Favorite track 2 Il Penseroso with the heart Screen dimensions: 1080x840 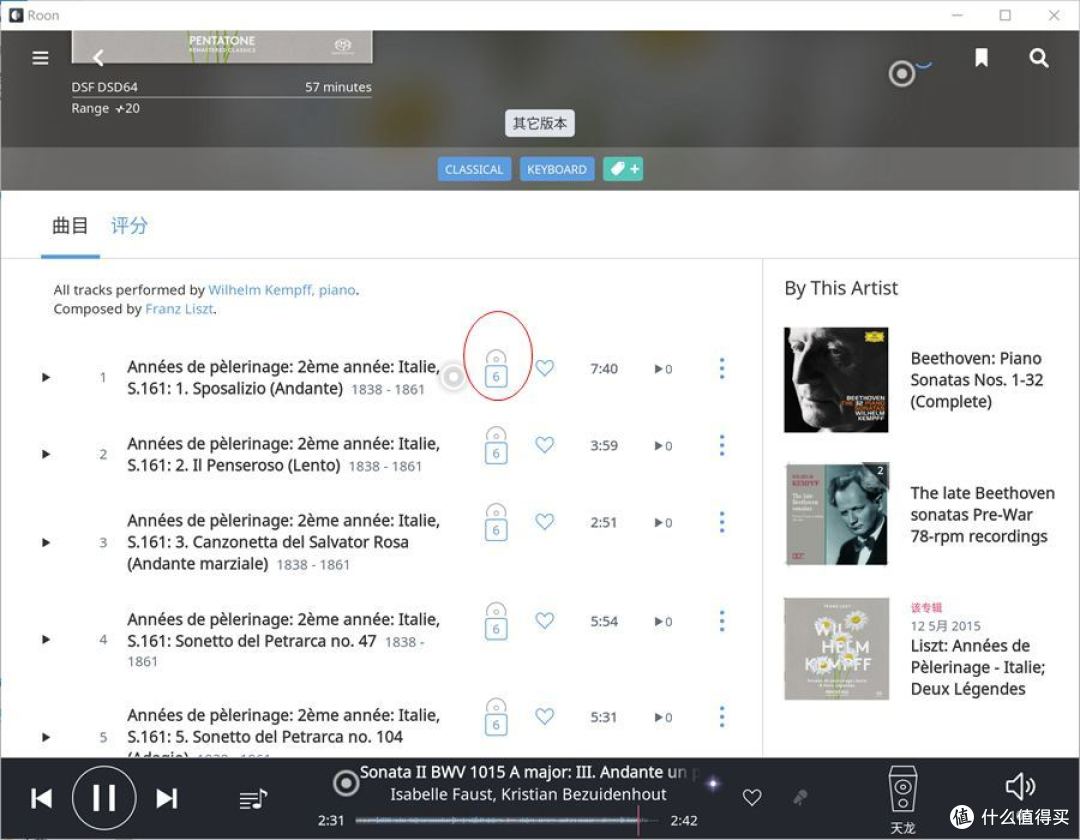545,445
